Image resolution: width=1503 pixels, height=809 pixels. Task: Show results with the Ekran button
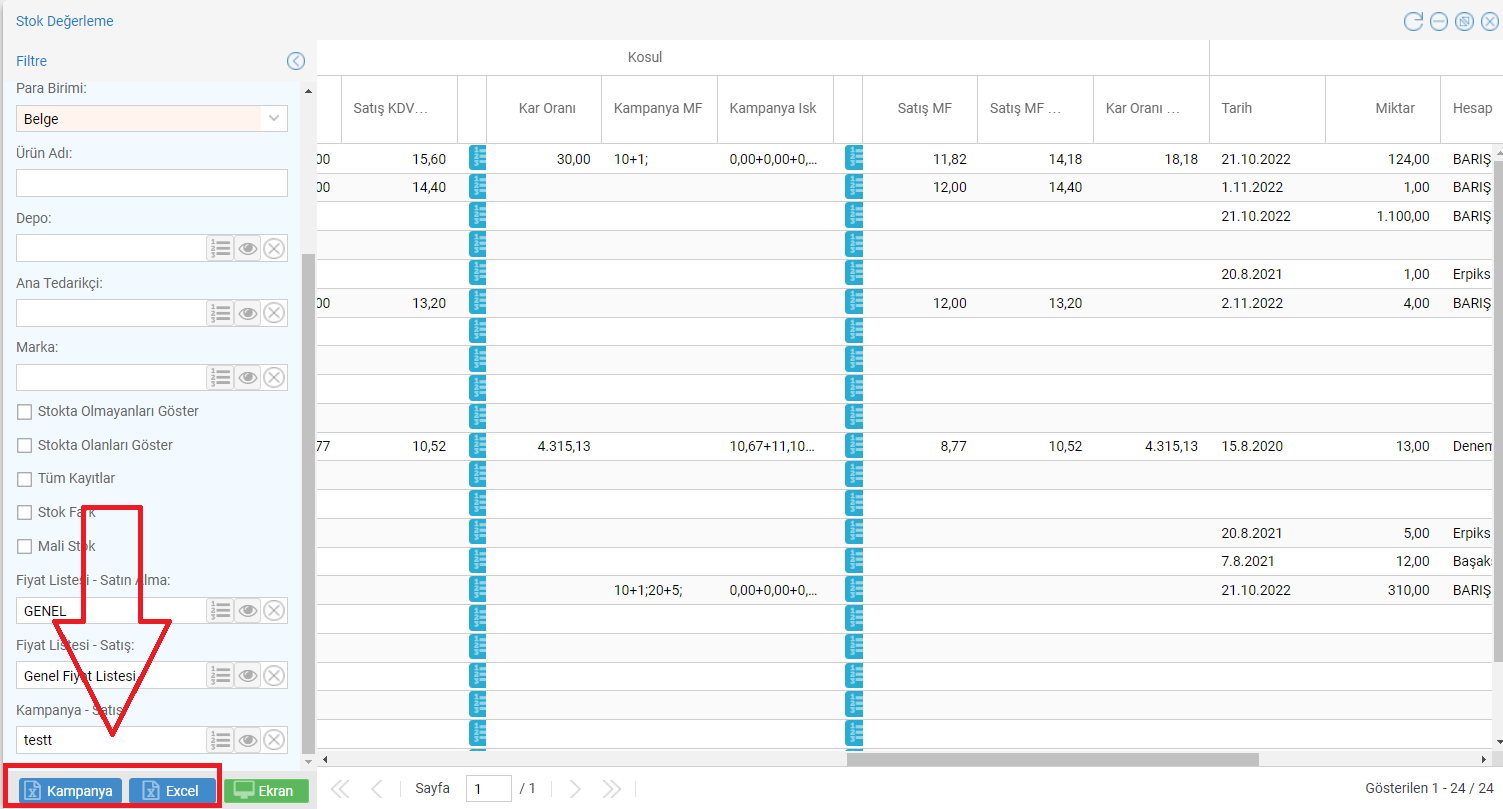pos(266,791)
